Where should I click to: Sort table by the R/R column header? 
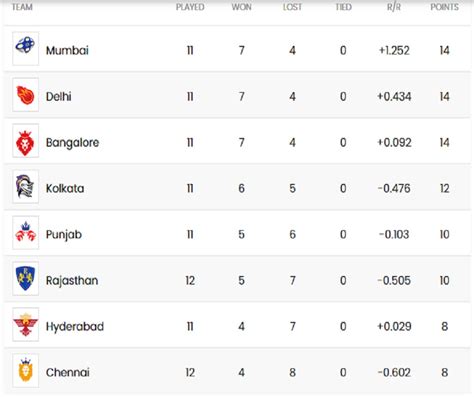pos(394,7)
